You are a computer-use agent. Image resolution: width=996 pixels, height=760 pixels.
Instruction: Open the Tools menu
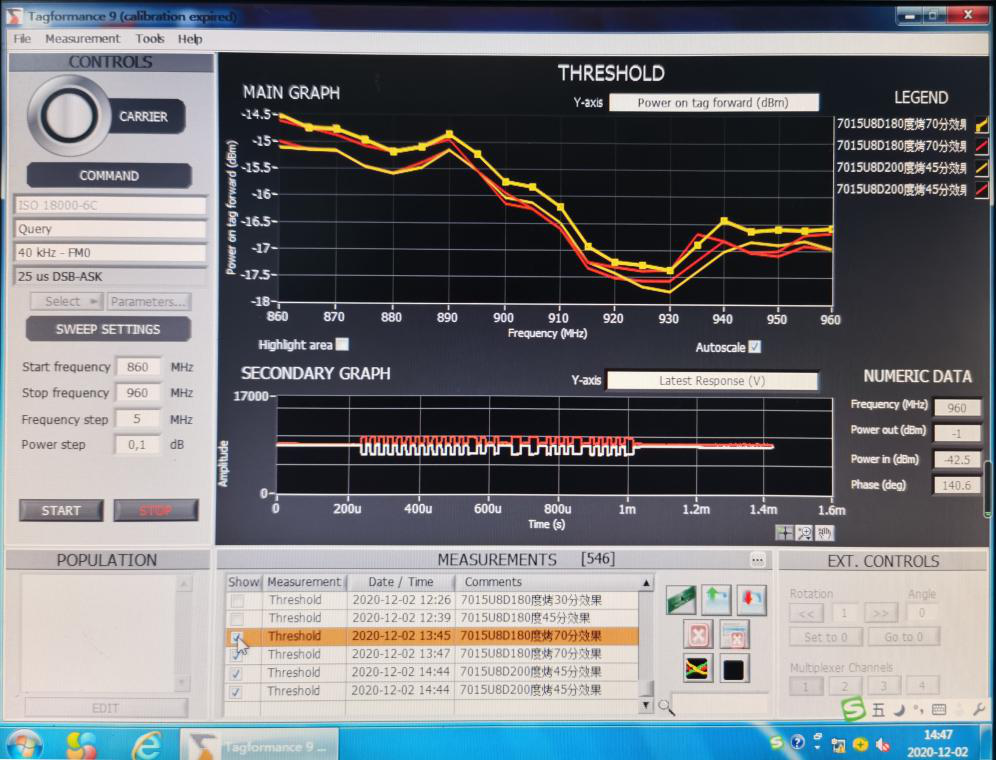tap(150, 39)
